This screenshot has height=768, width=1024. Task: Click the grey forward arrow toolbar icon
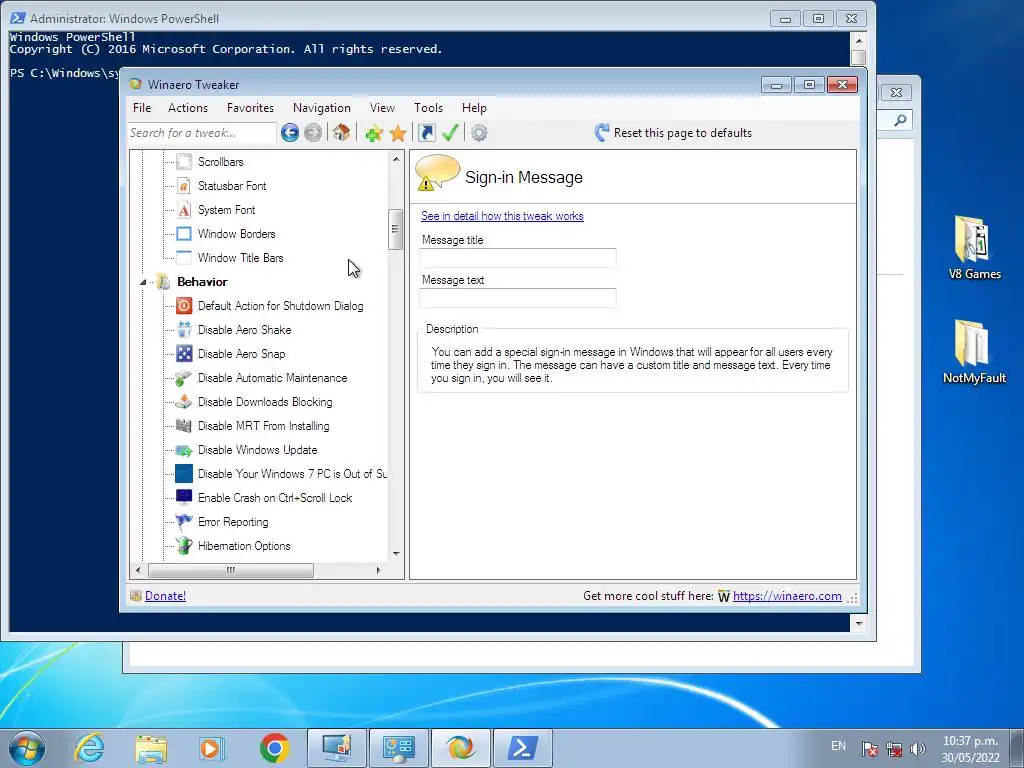click(x=313, y=133)
